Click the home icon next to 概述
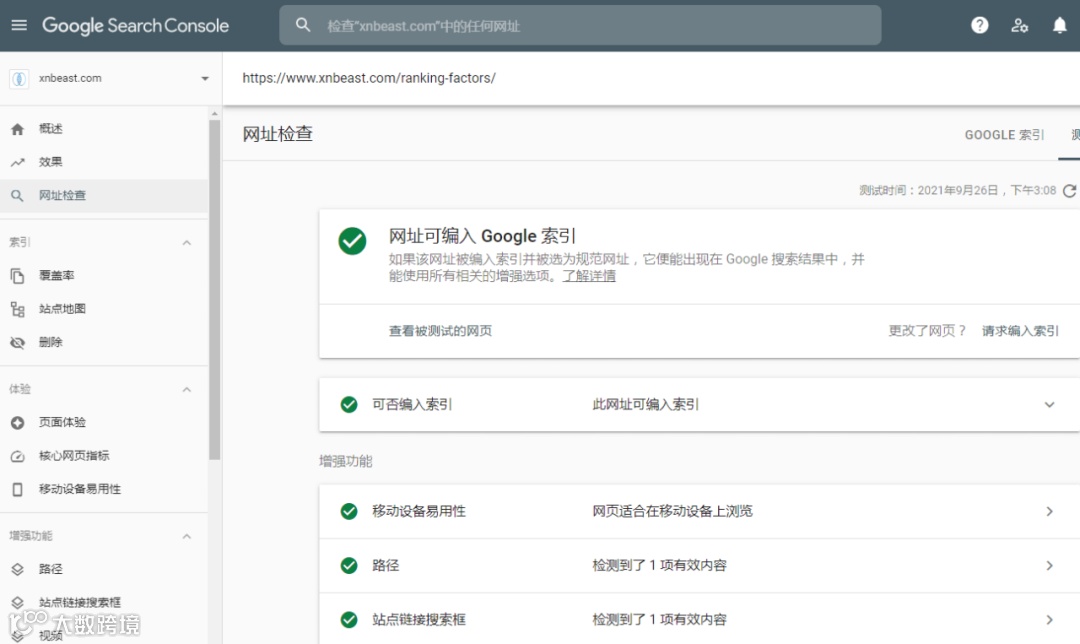This screenshot has width=1080, height=644. [x=17, y=129]
